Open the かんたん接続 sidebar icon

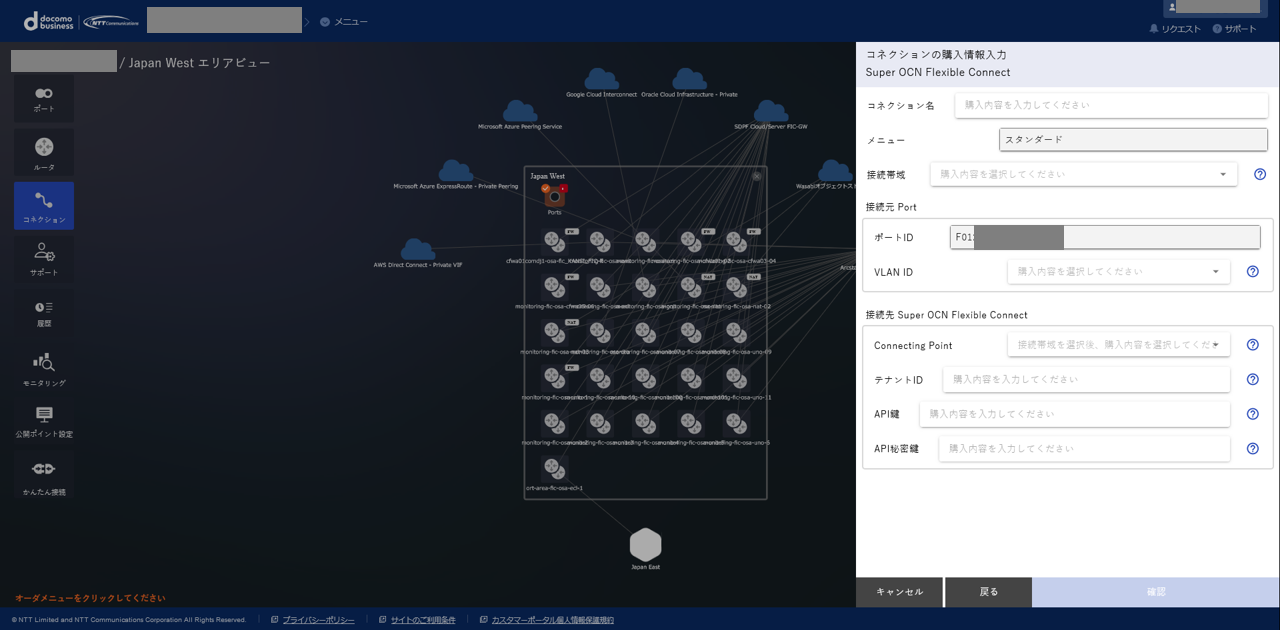click(44, 475)
